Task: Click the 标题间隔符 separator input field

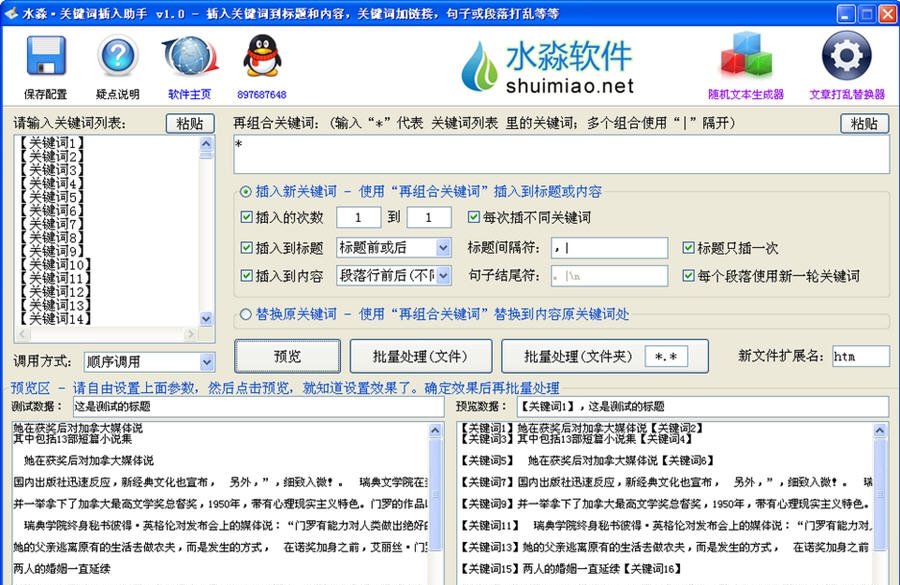Action: tap(610, 248)
